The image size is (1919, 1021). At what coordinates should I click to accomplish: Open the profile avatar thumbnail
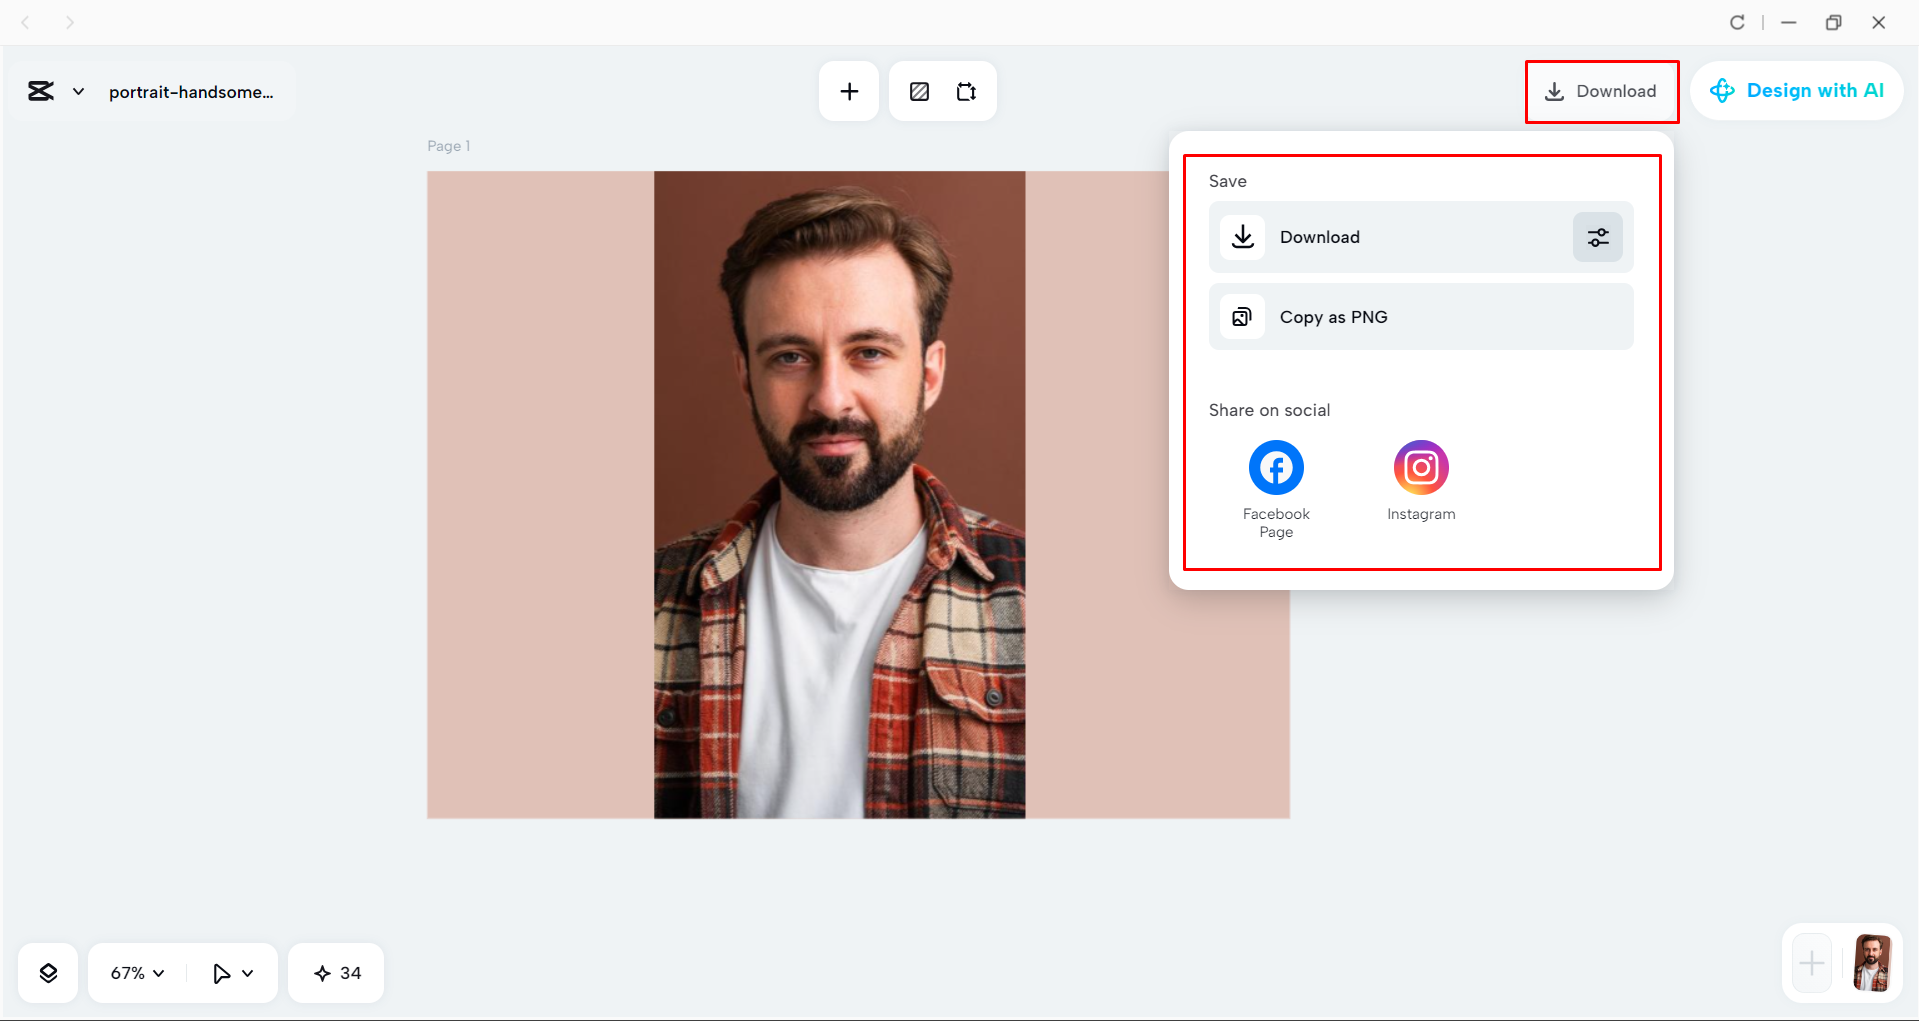[1872, 963]
